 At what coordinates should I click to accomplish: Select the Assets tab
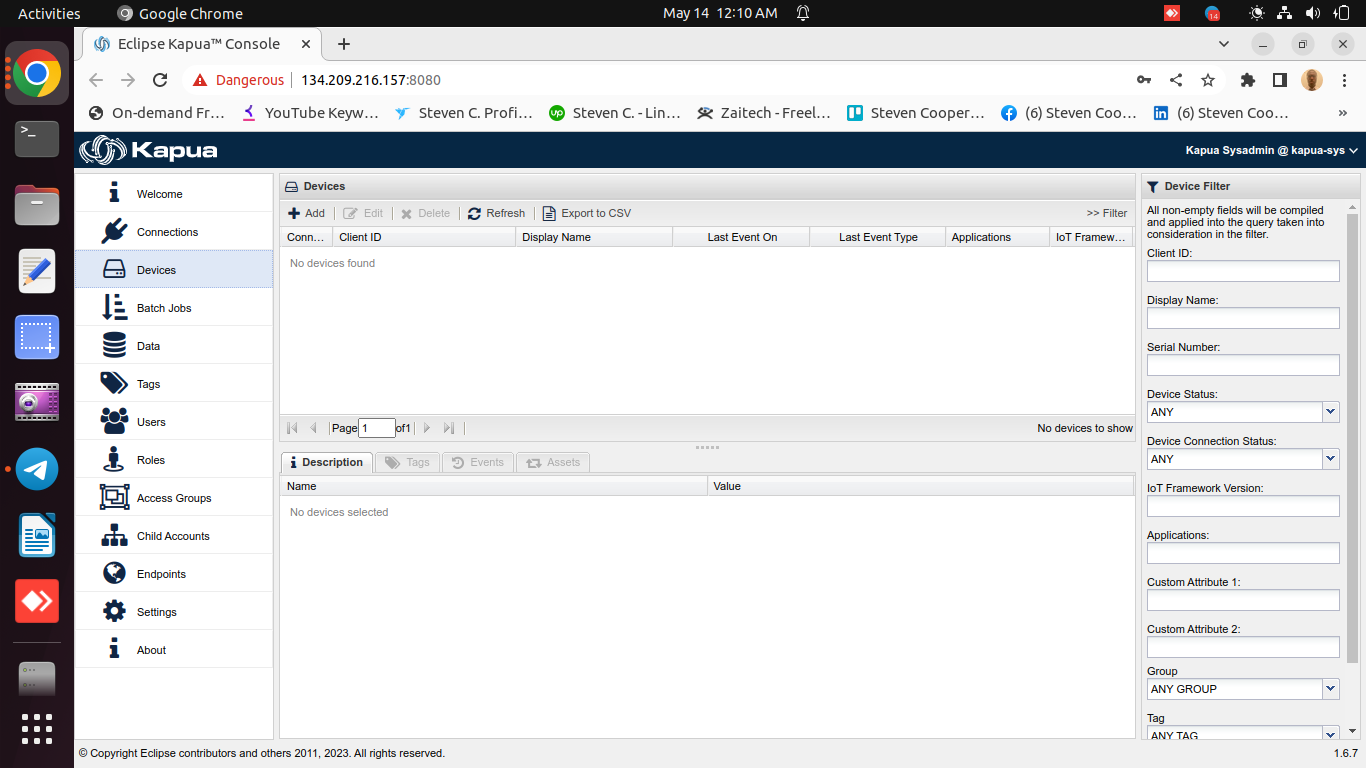tap(553, 462)
